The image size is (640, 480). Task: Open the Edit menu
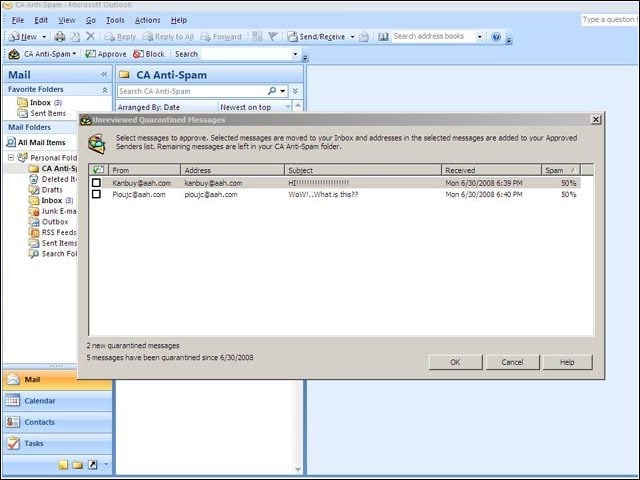[41, 20]
